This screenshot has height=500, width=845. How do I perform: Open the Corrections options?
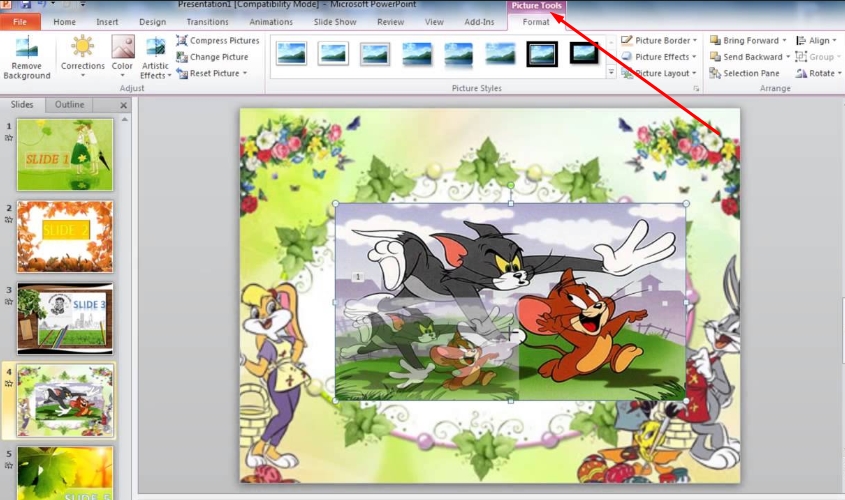pos(82,57)
